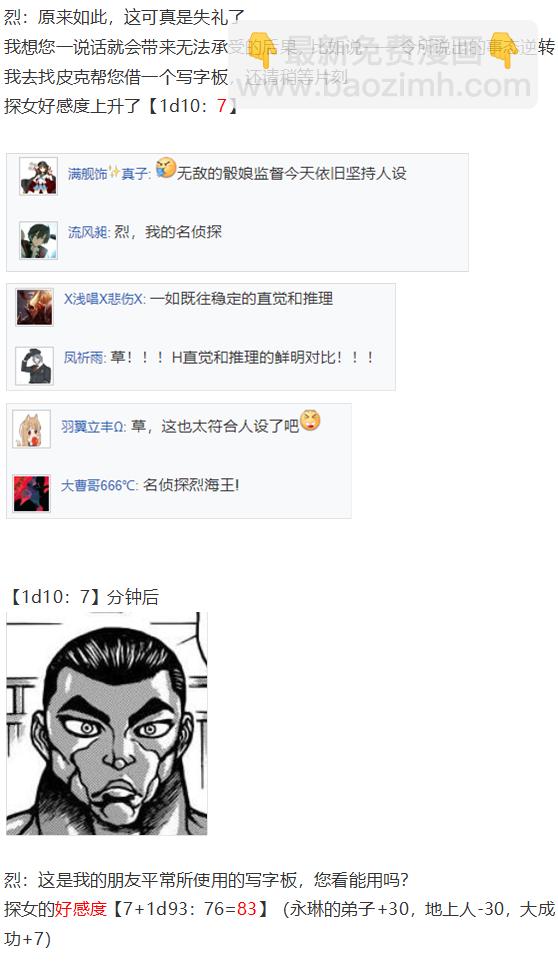Click right pointing-down hand emoji in watermark

pyautogui.click(x=505, y=49)
